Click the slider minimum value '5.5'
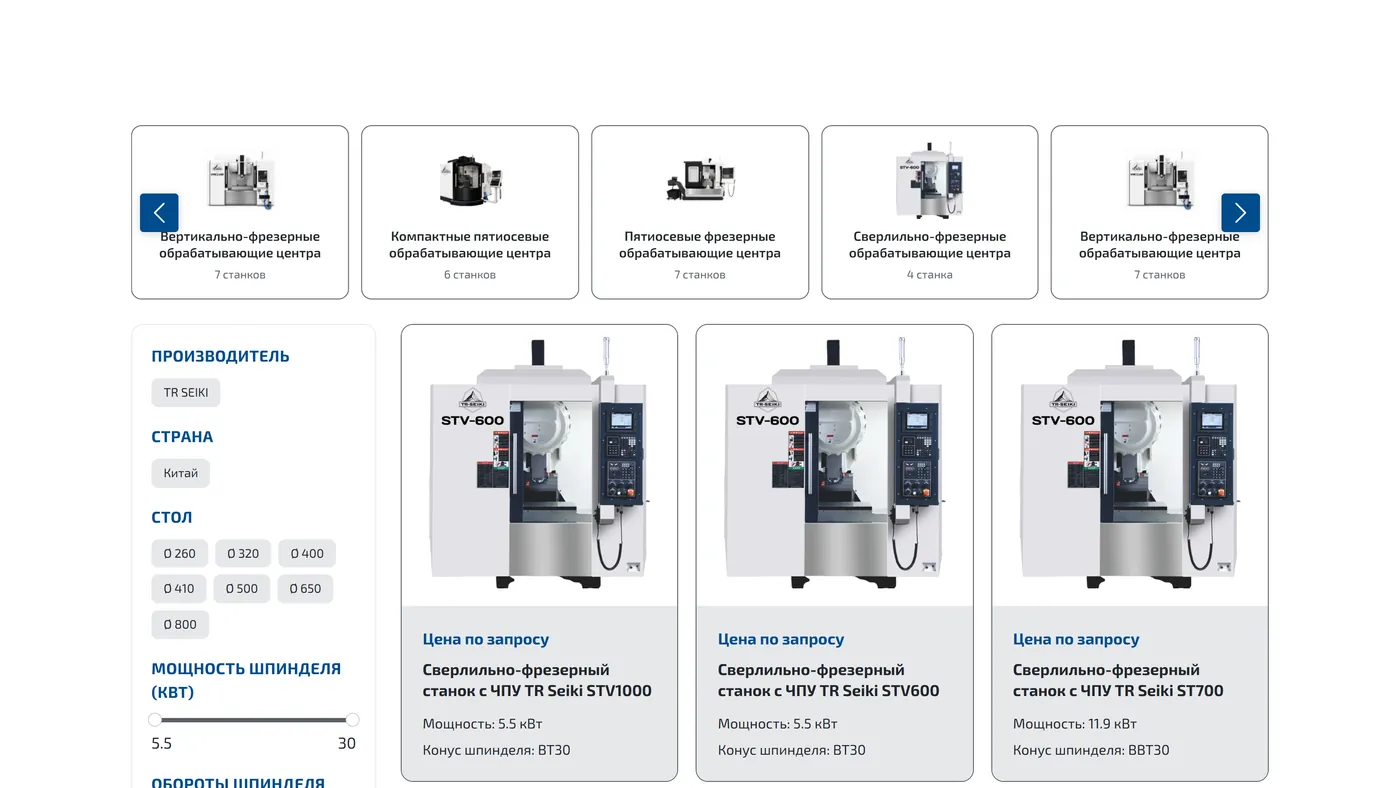Viewport: 1400px width, 788px height. tap(162, 743)
